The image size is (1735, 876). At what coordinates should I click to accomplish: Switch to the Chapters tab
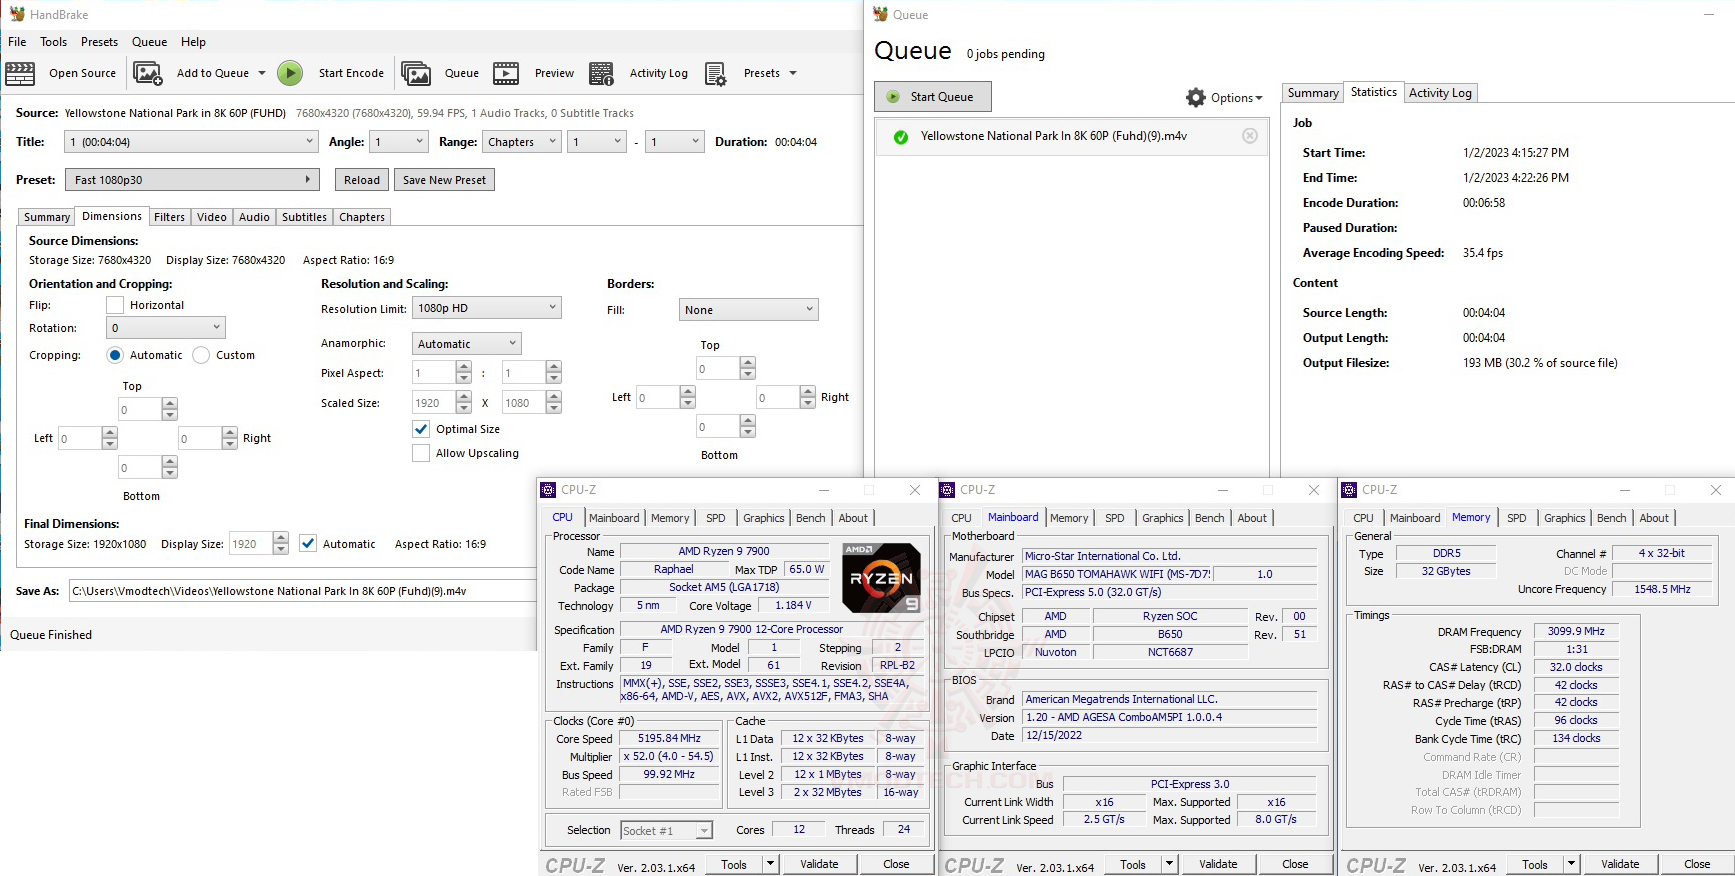[362, 217]
